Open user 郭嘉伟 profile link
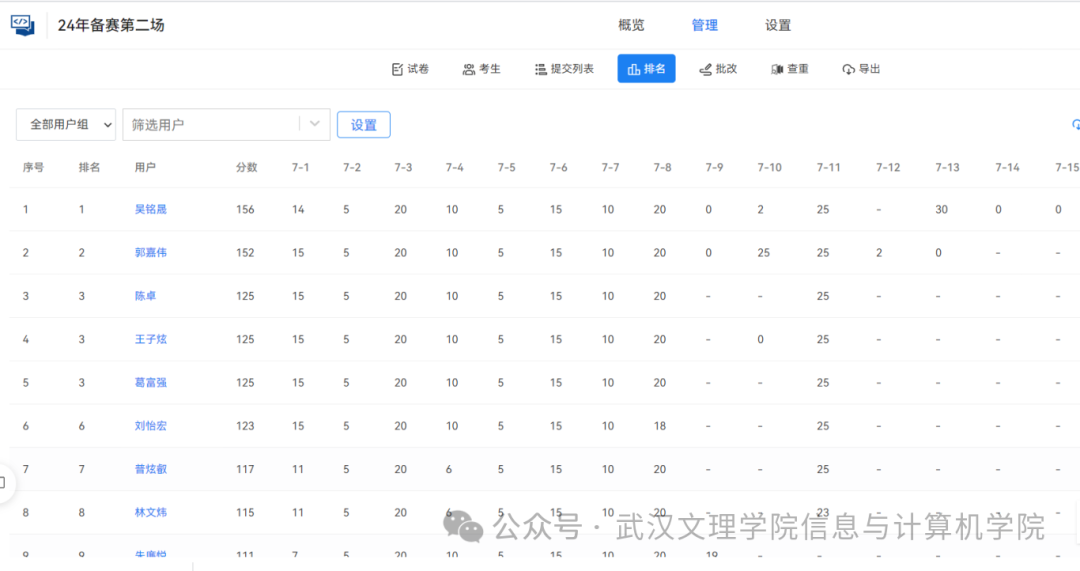 (x=151, y=253)
